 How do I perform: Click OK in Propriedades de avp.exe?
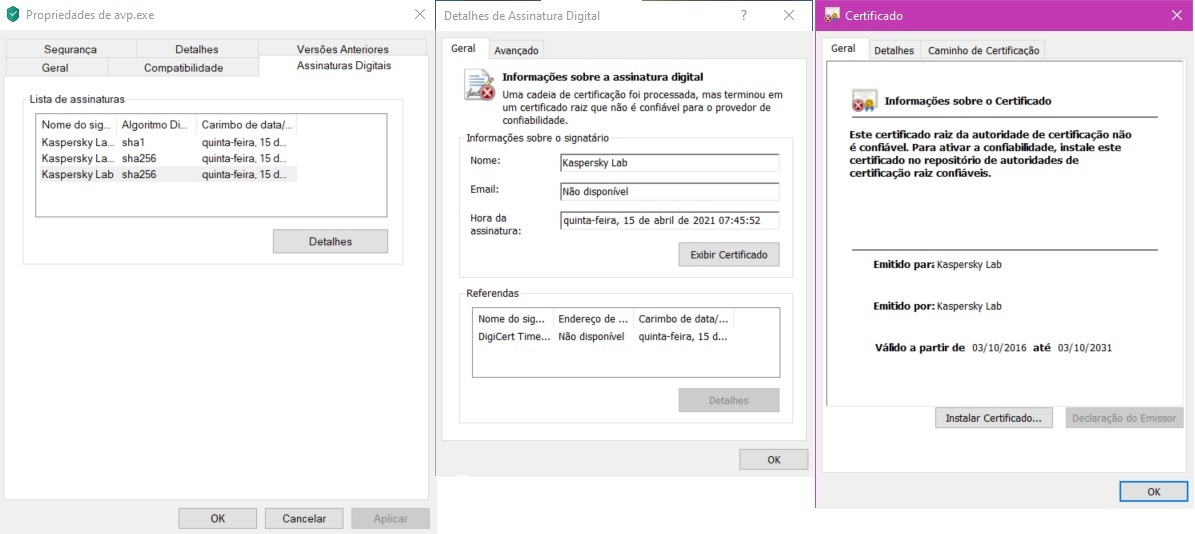pos(218,519)
